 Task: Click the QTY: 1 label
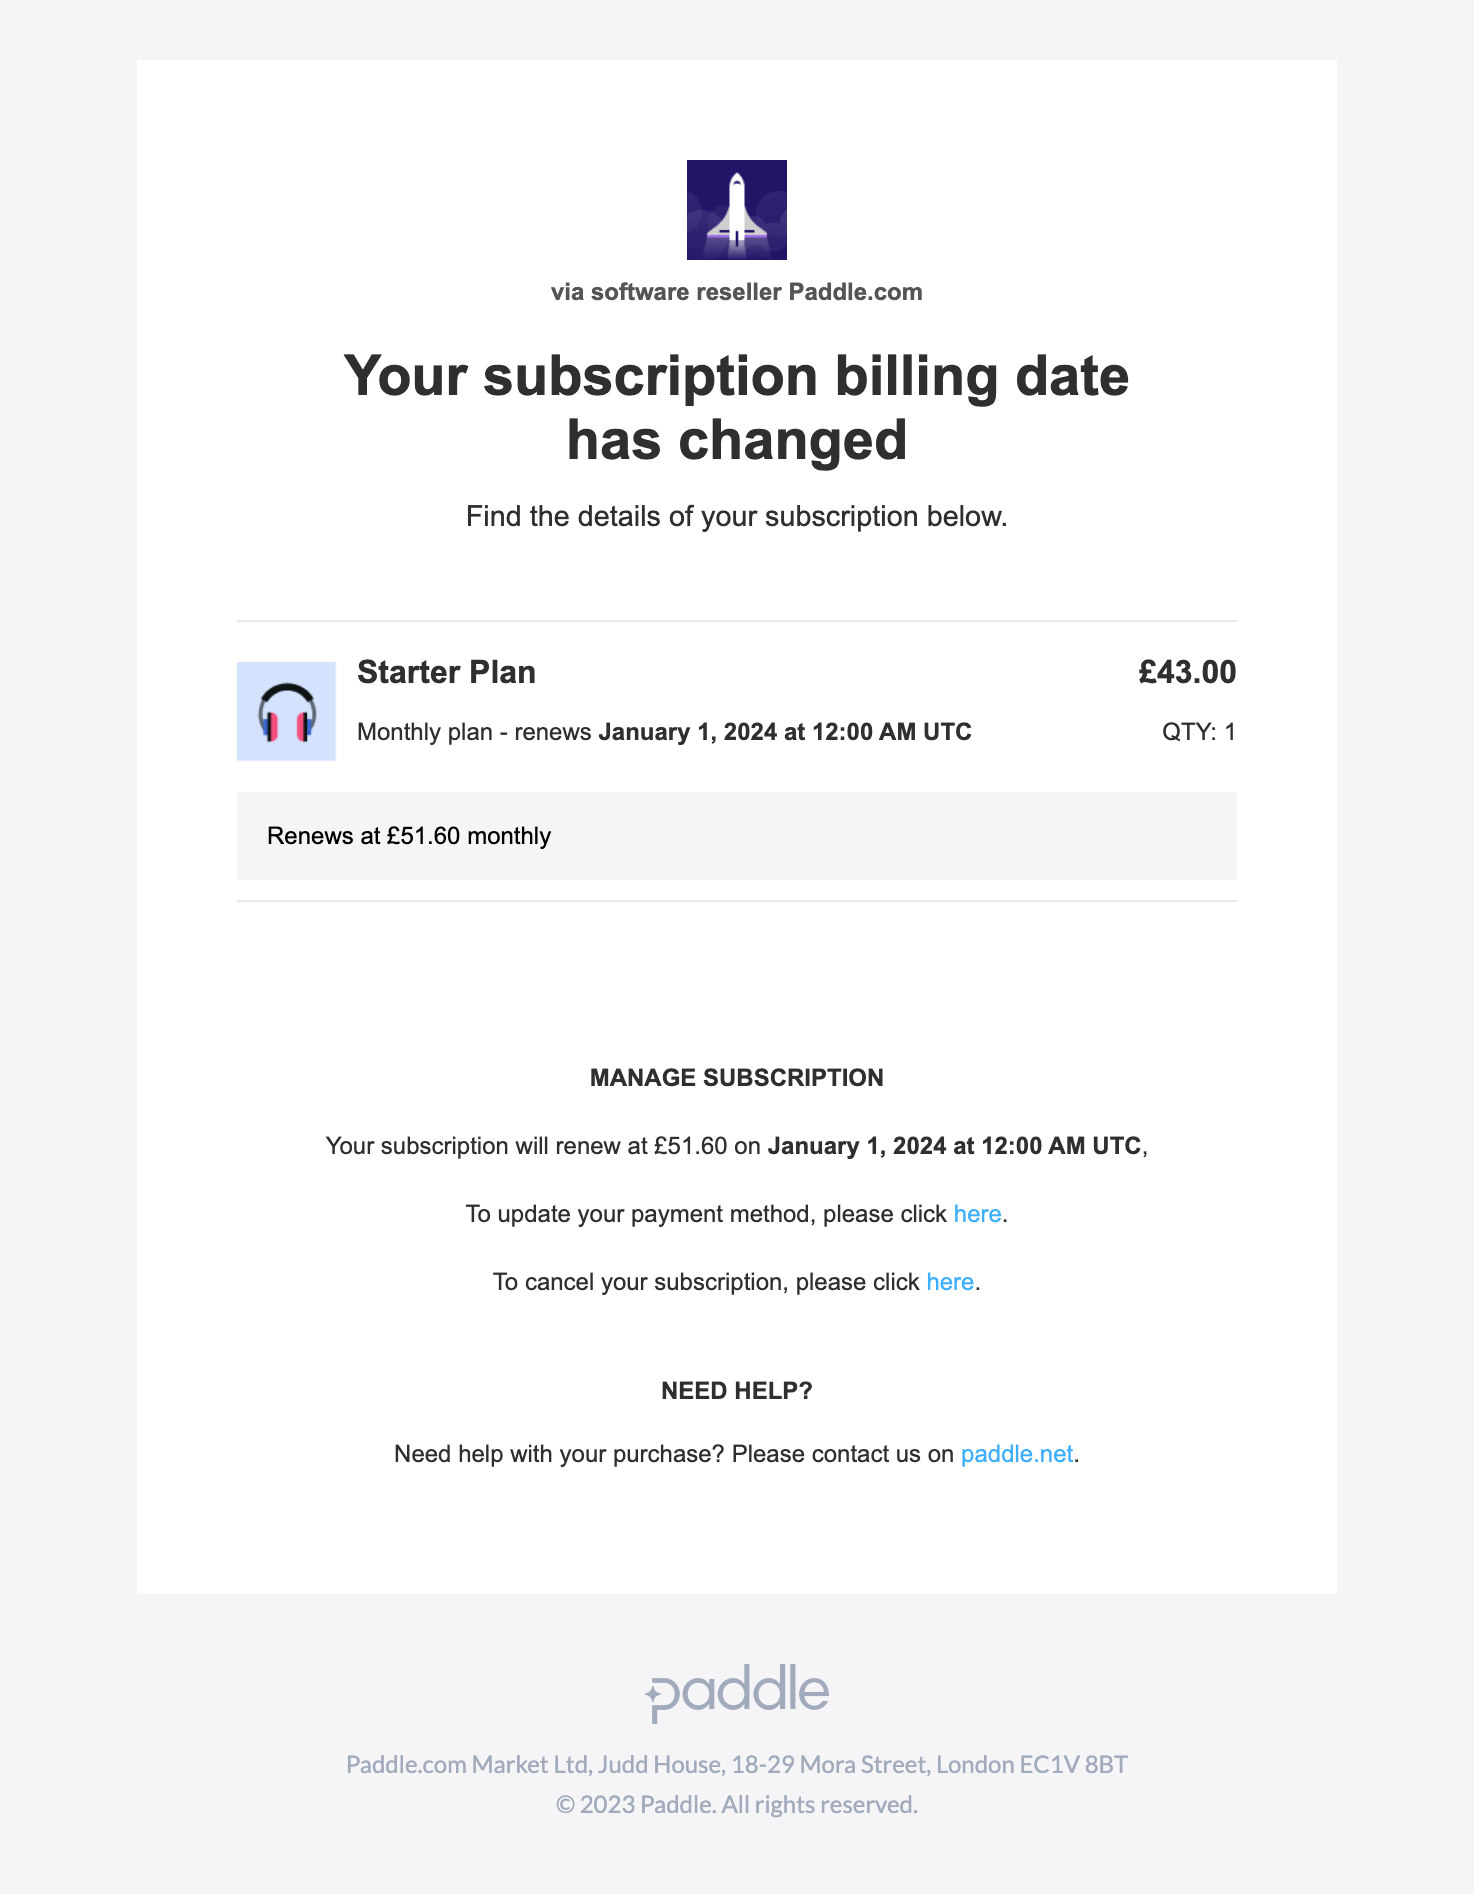click(x=1199, y=732)
